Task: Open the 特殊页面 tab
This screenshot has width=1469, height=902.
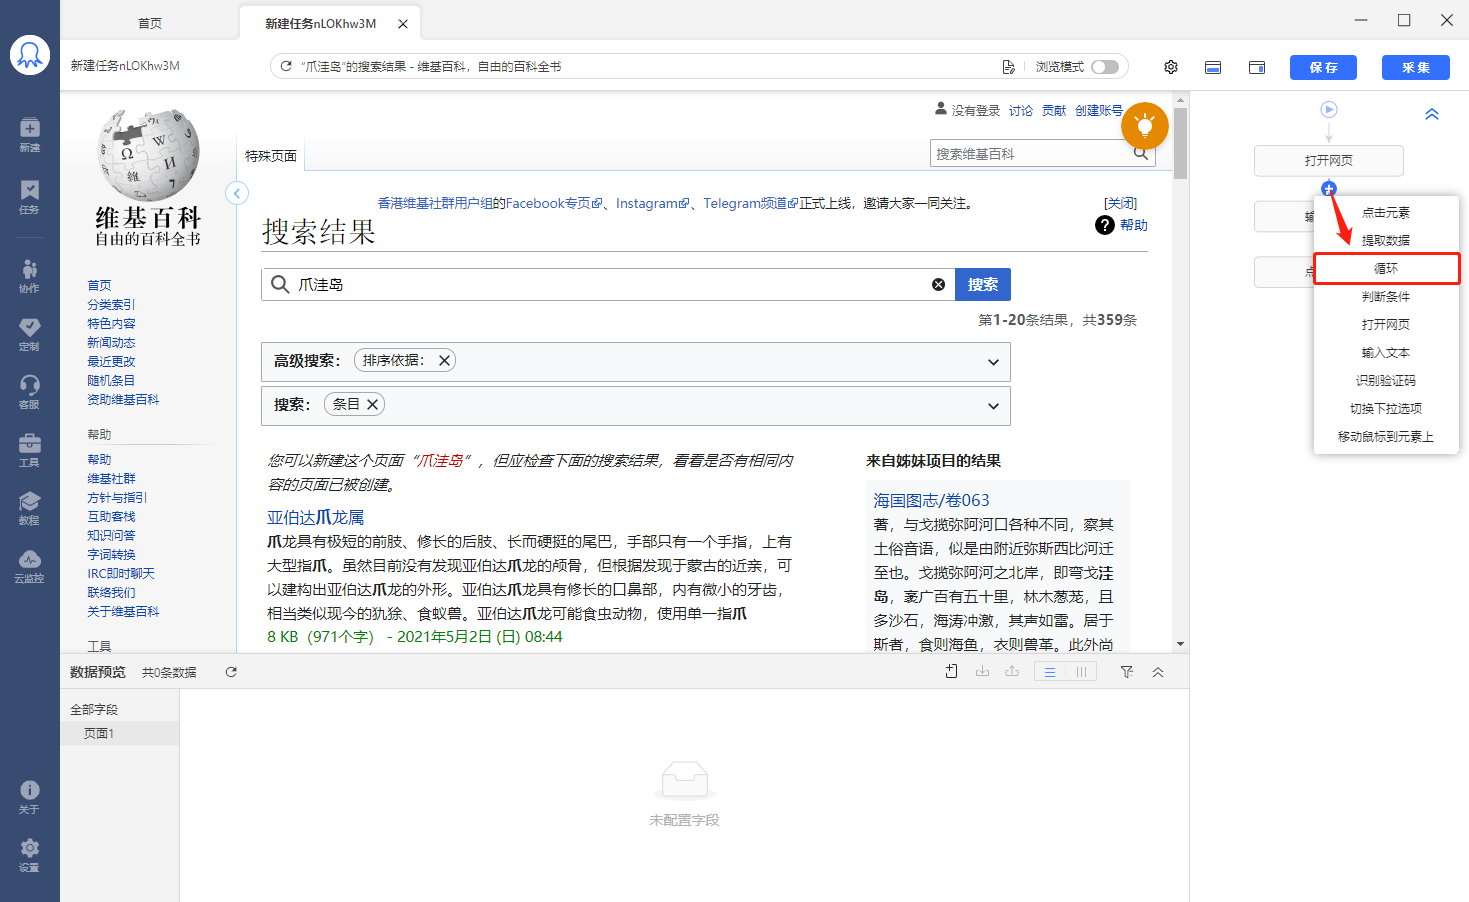Action: pos(271,155)
